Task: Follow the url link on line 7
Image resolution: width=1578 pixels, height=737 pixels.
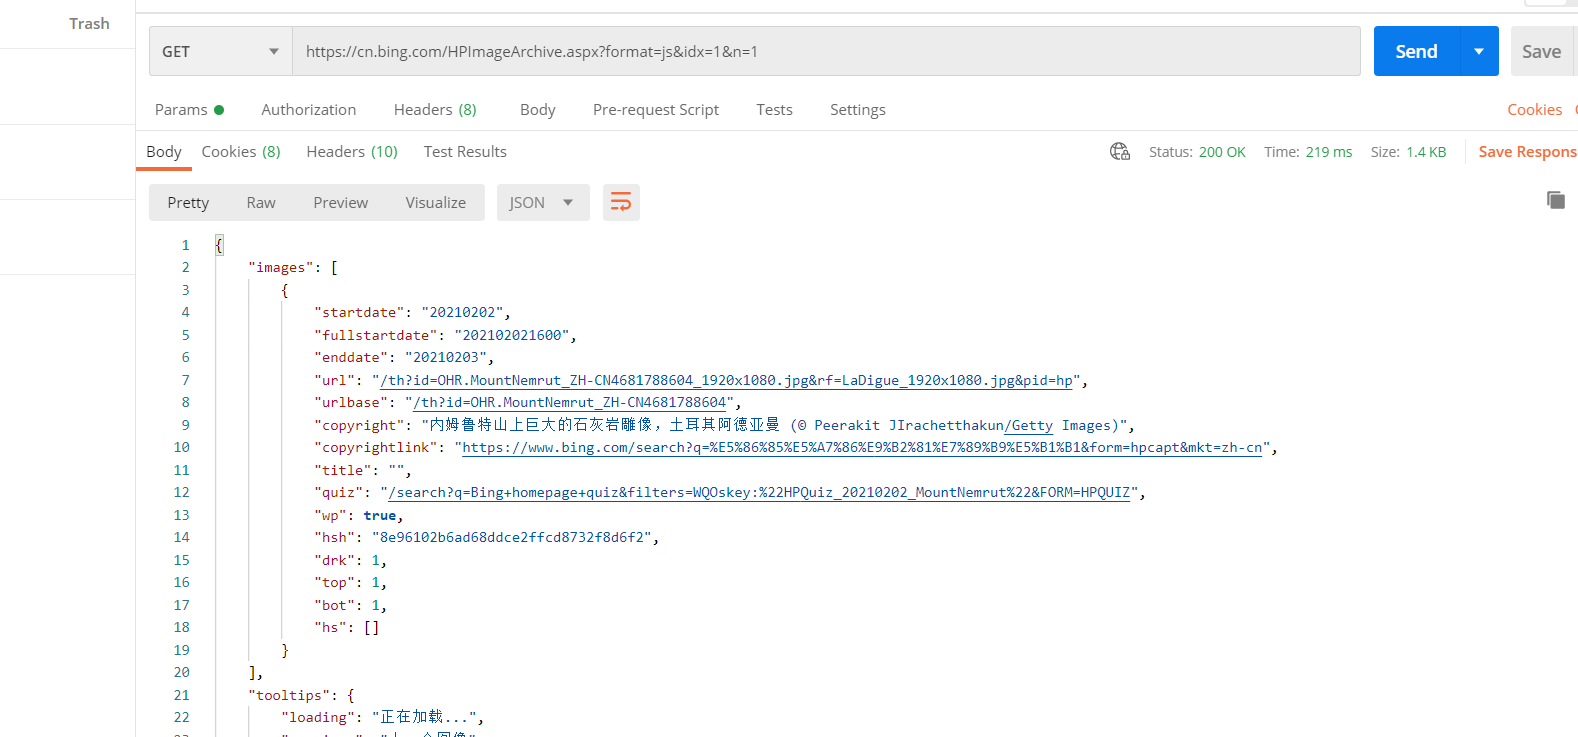Action: point(727,380)
